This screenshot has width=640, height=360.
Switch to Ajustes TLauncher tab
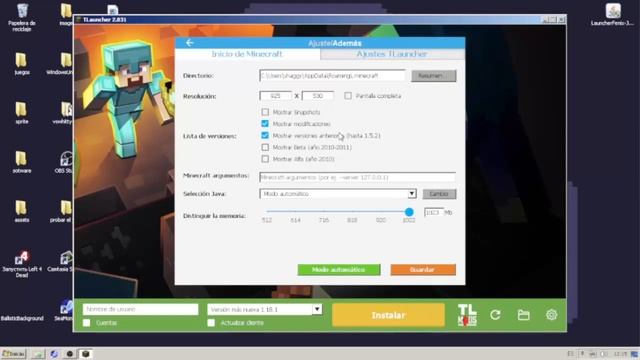click(x=392, y=54)
